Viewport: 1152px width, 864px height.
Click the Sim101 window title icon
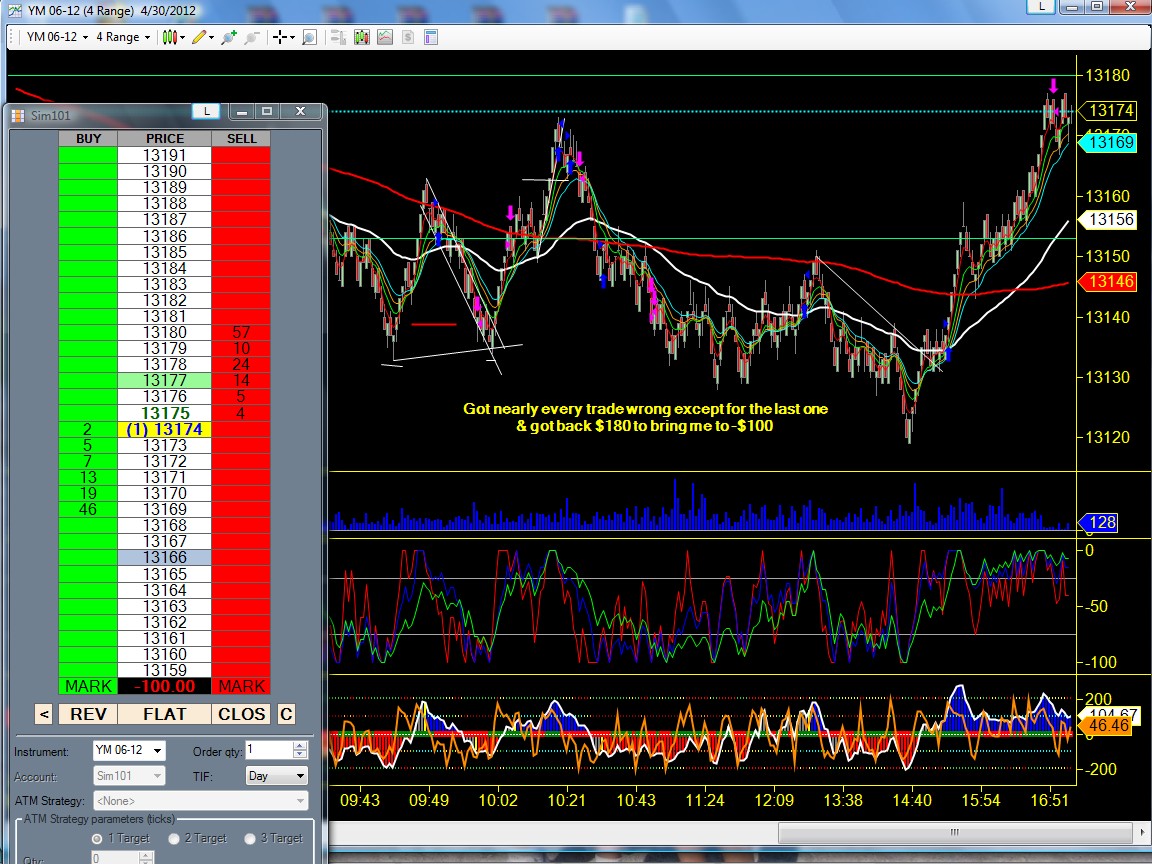coord(18,115)
